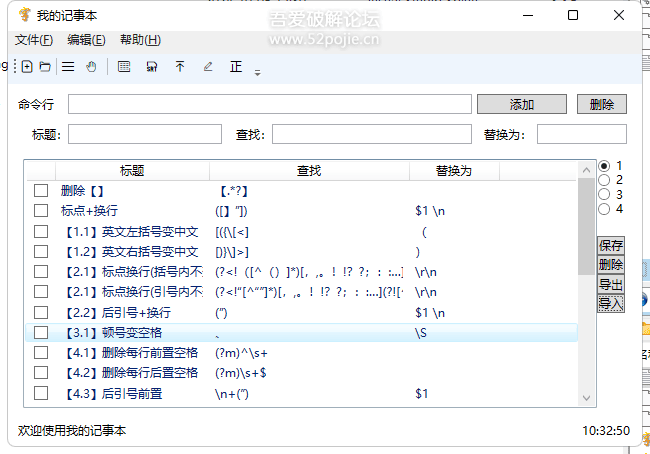Check the 【4.1】删除每行前置空格 checkbox

pyautogui.click(x=41, y=353)
